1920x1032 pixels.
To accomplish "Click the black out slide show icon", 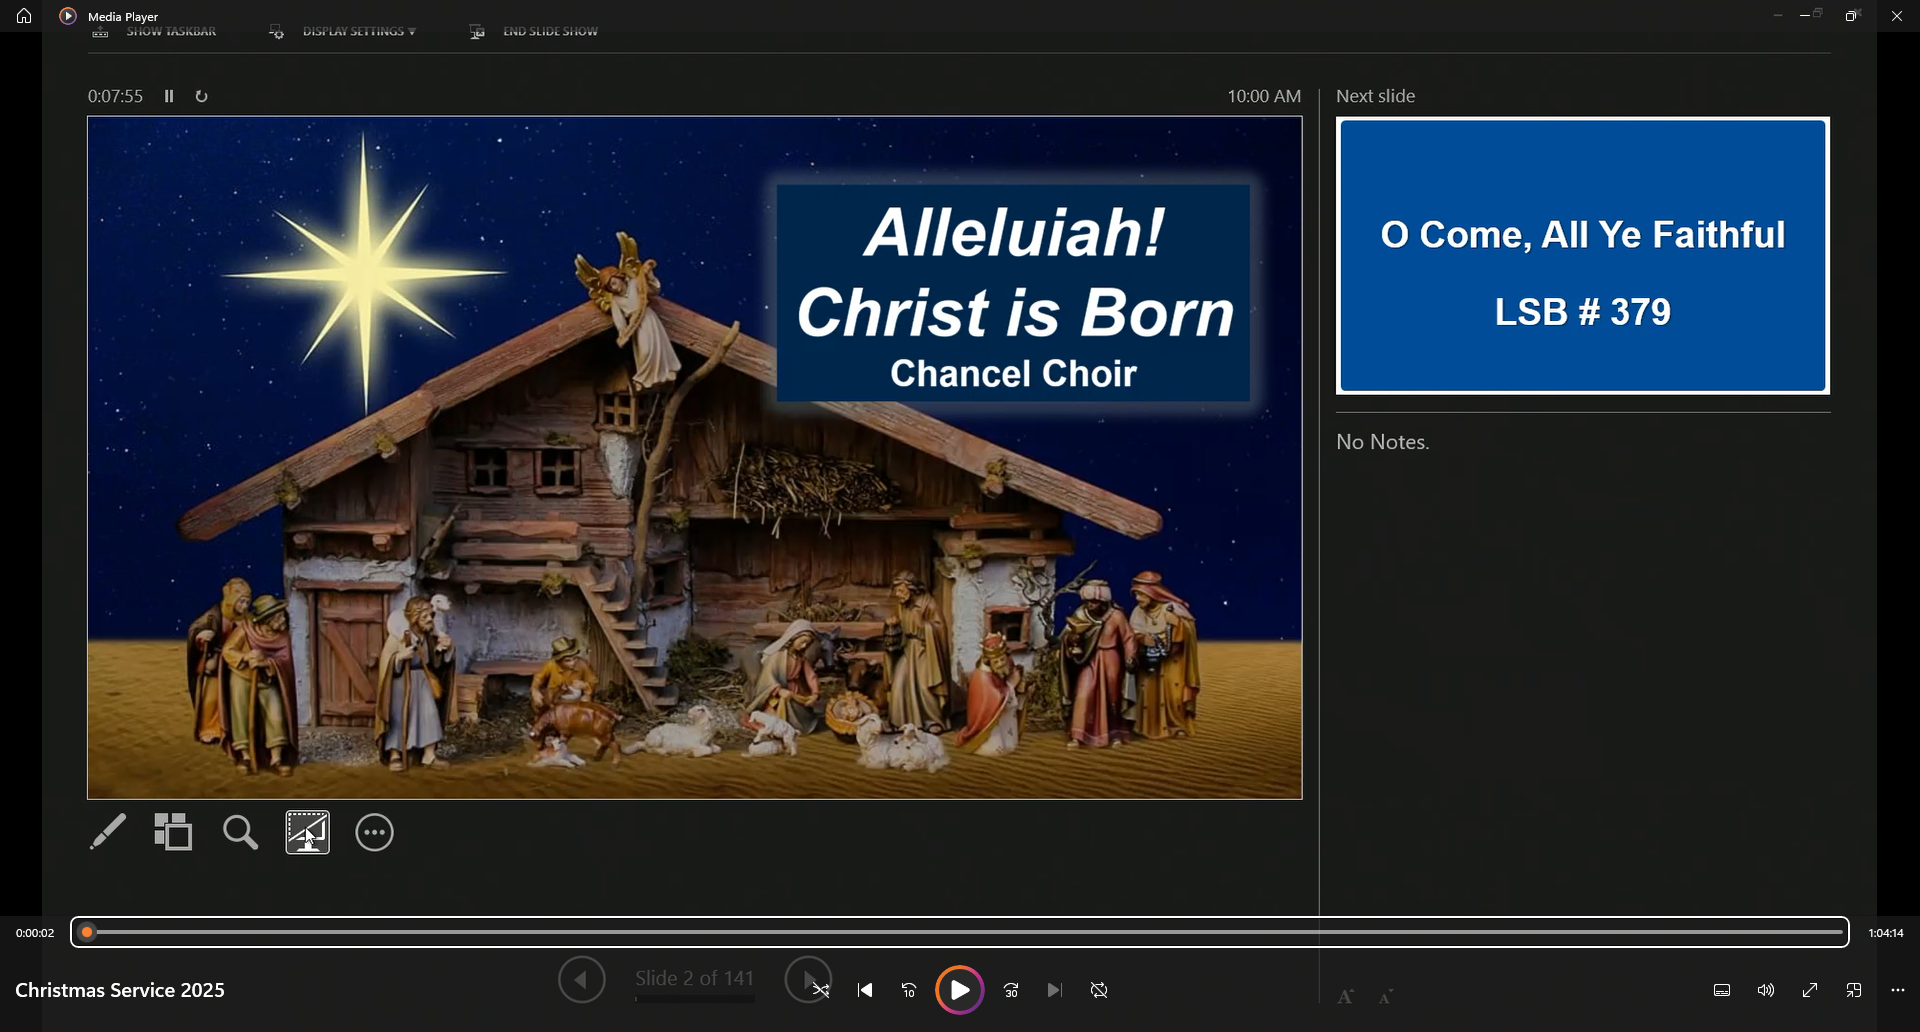I will [307, 832].
